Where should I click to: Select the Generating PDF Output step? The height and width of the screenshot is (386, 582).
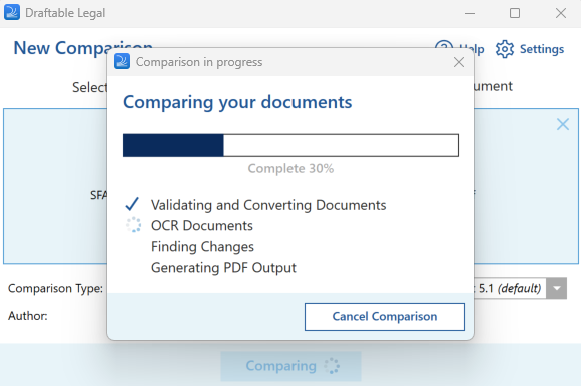[224, 268]
